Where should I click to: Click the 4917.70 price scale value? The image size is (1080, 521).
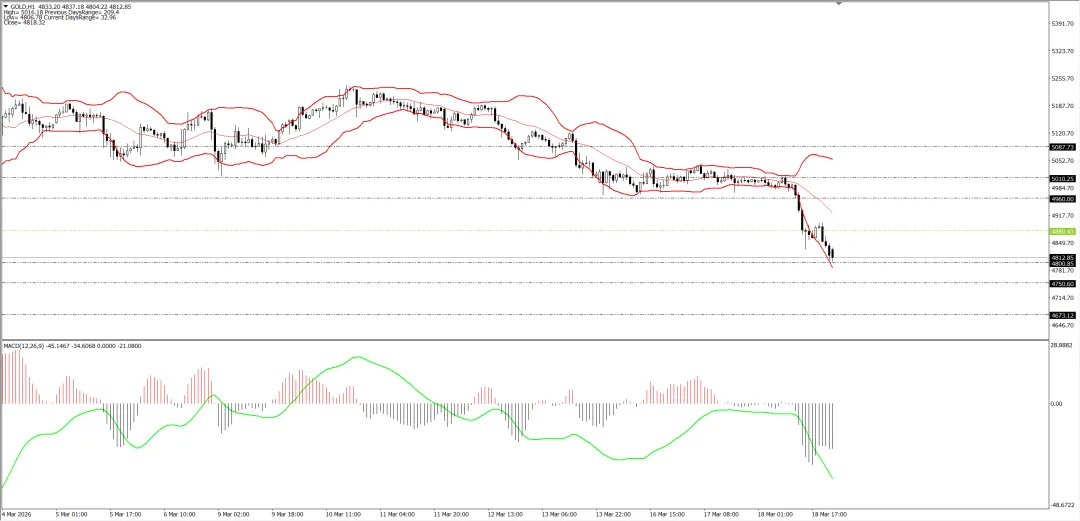[x=1063, y=215]
